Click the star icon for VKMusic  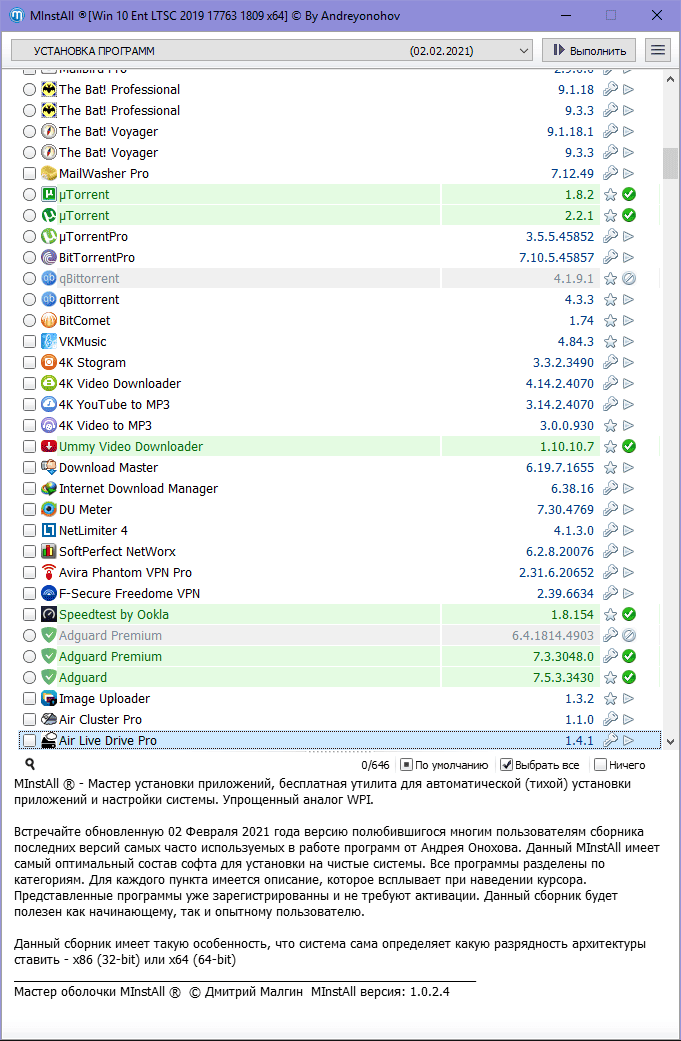[610, 342]
